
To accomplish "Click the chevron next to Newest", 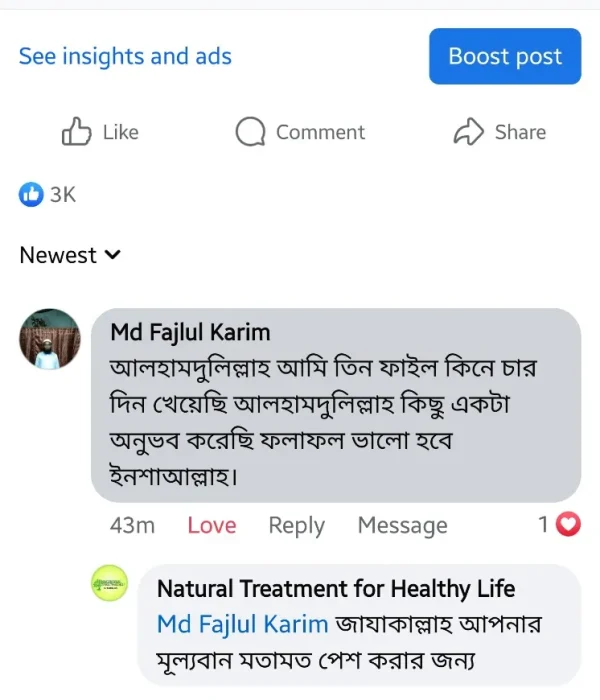I will tap(113, 255).
